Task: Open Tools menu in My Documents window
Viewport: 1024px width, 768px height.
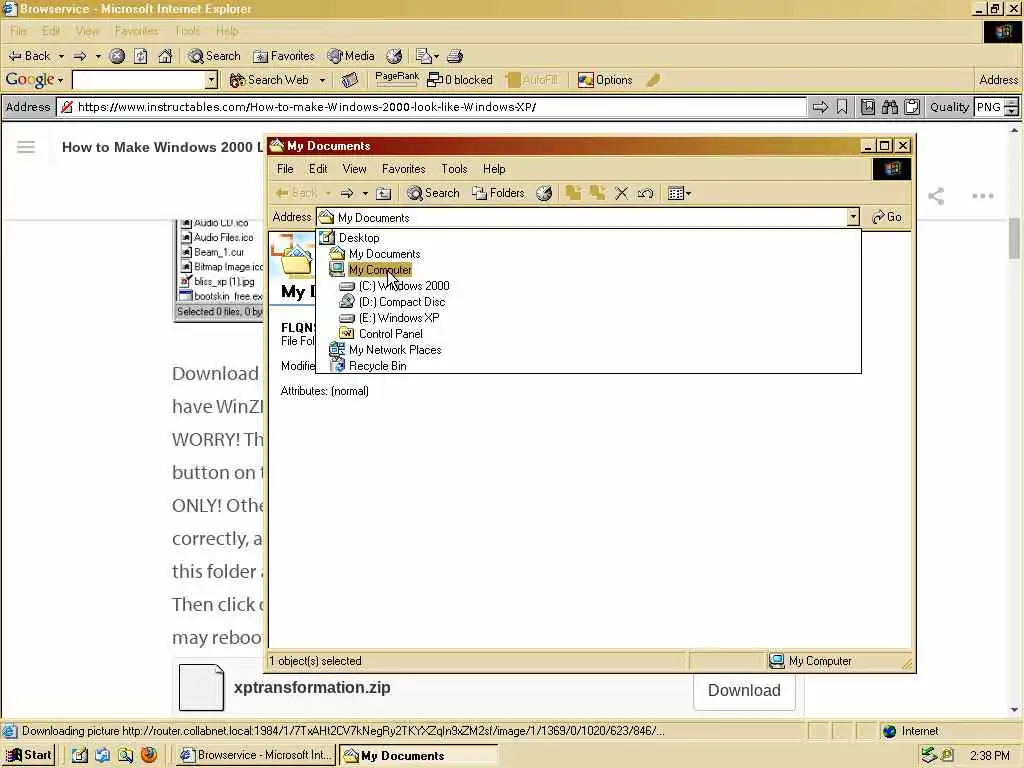Action: (x=454, y=169)
